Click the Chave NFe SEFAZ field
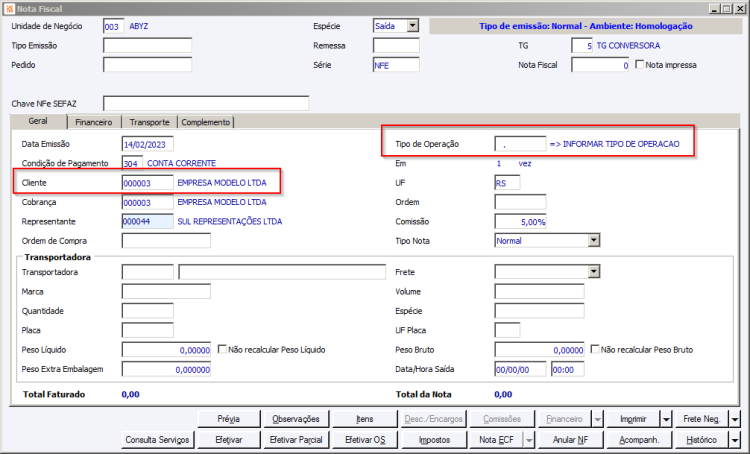The image size is (750, 454). 206,103
